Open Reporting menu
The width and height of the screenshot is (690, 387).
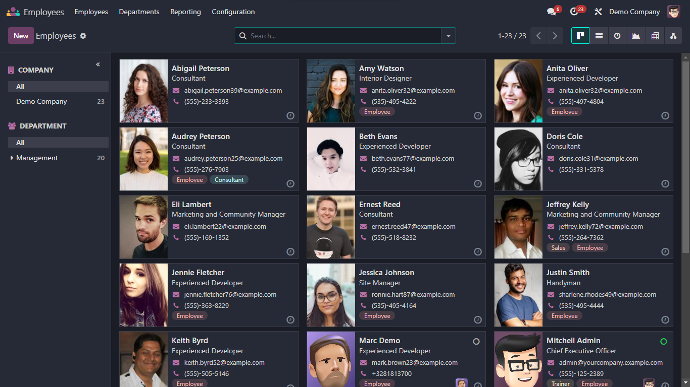pos(186,12)
